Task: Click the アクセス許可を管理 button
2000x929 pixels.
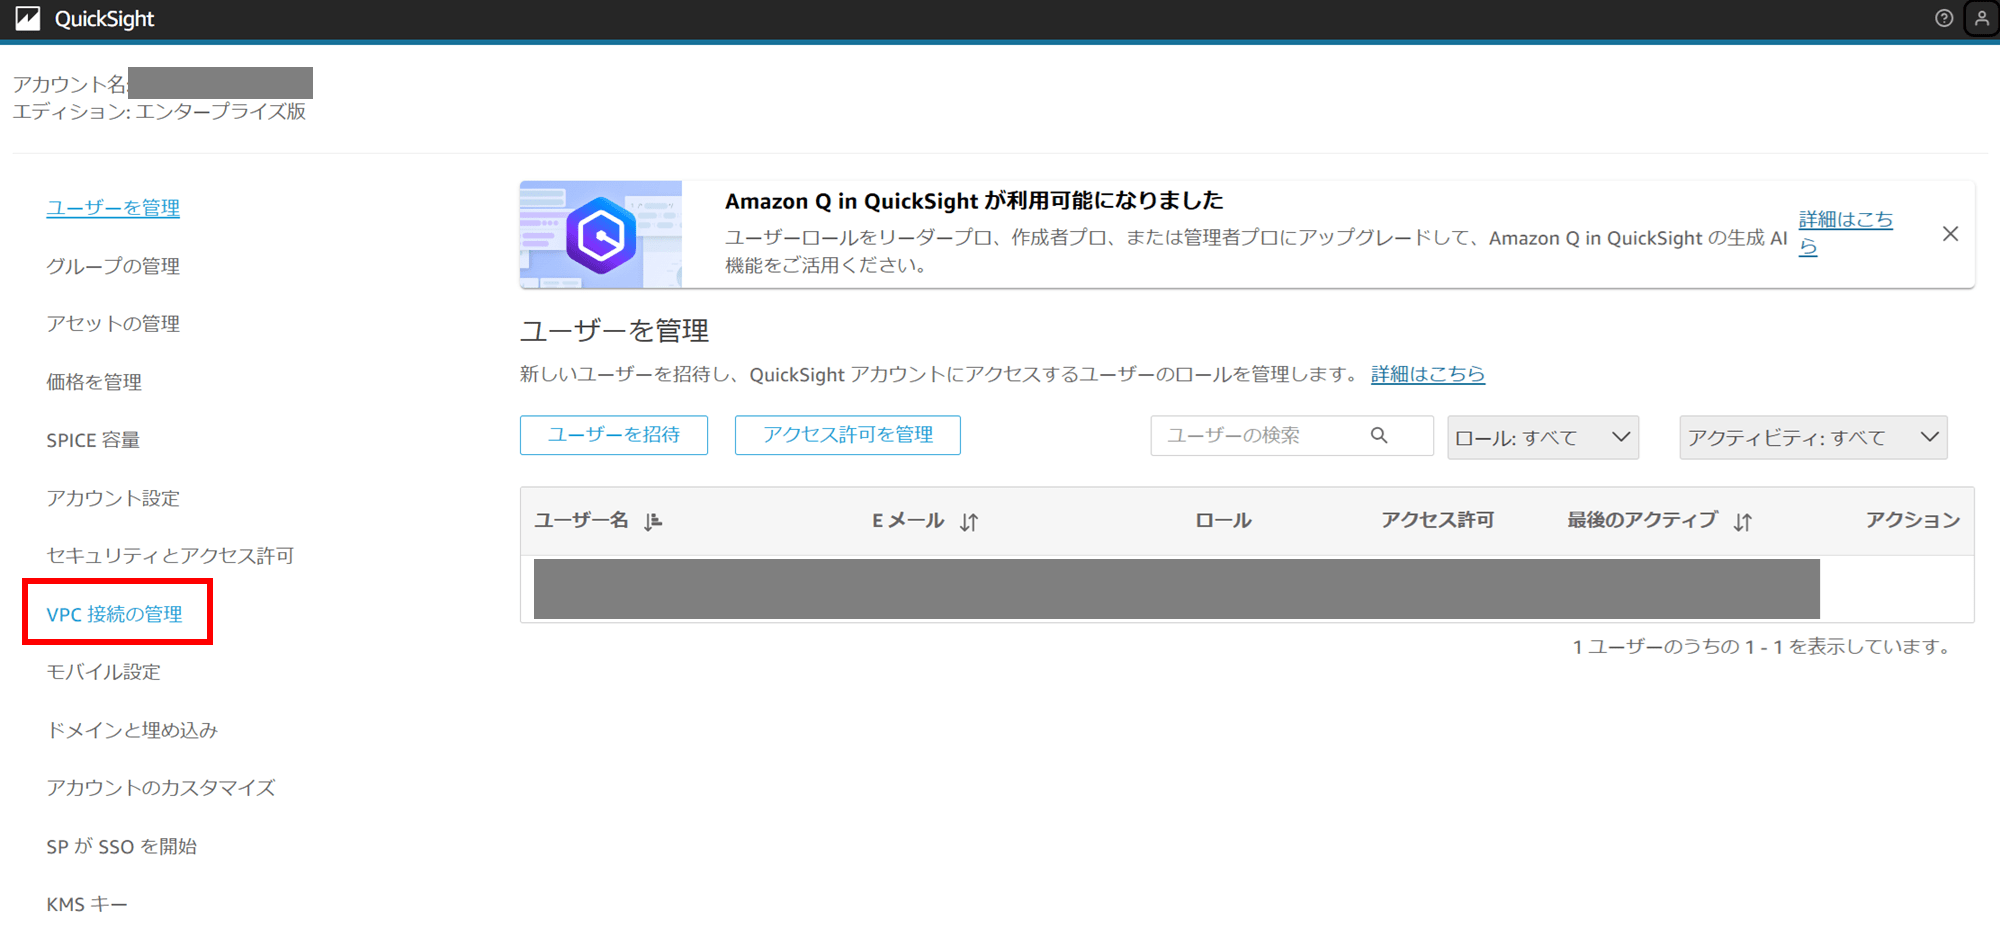Action: [x=848, y=435]
